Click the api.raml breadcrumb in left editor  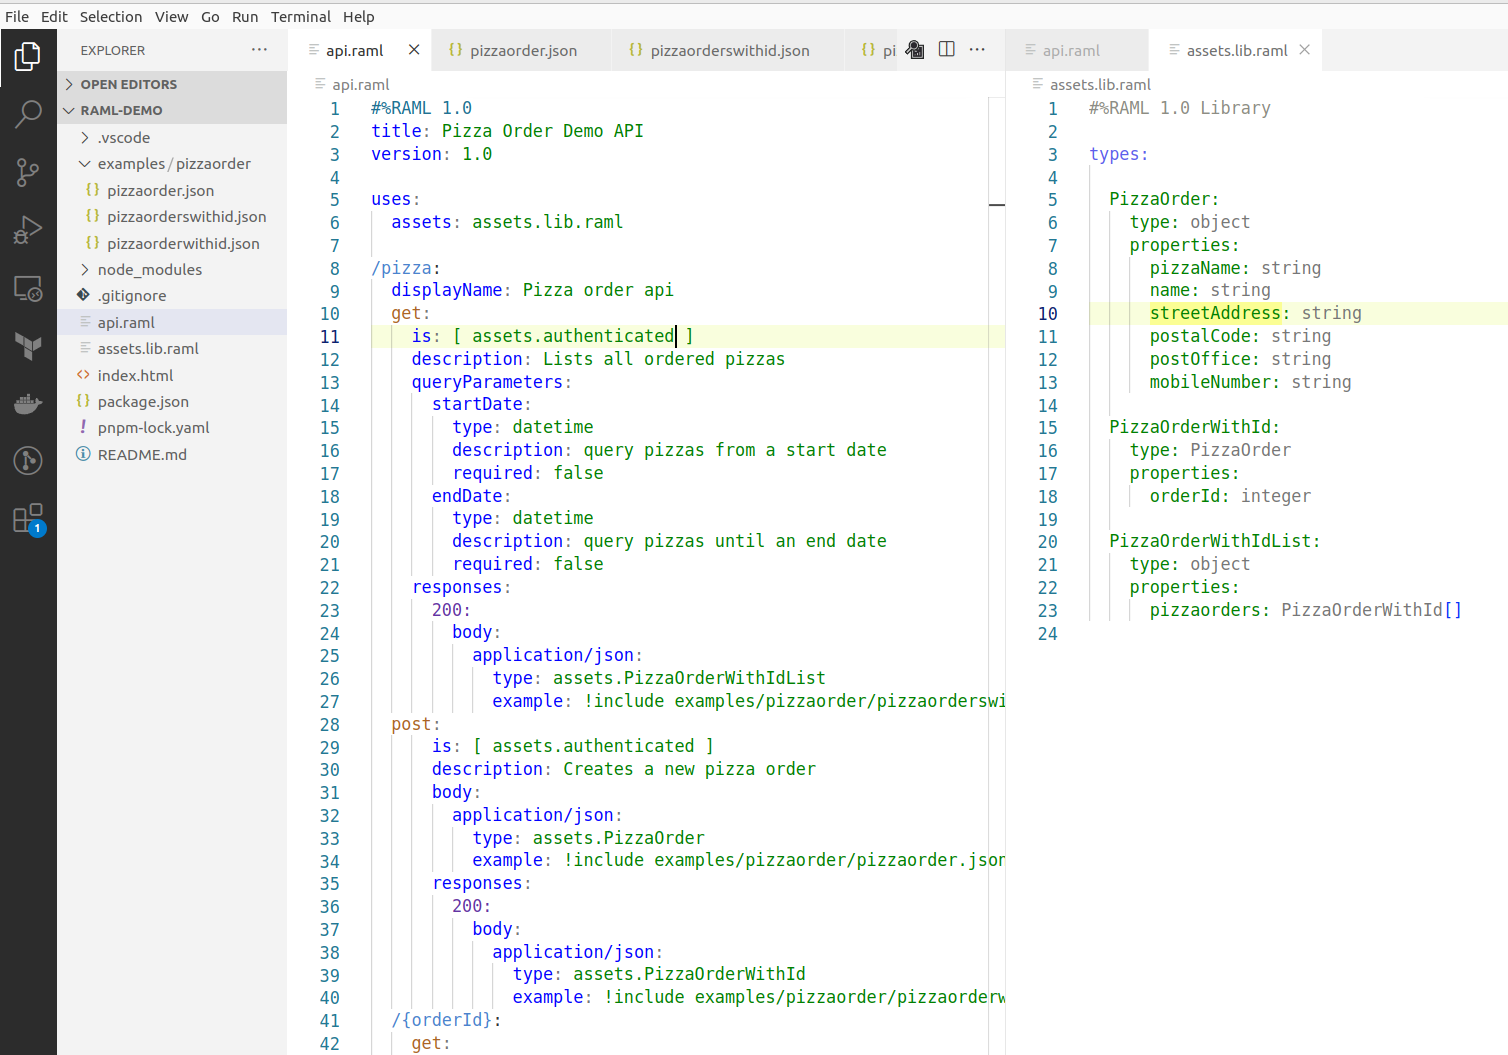(360, 85)
